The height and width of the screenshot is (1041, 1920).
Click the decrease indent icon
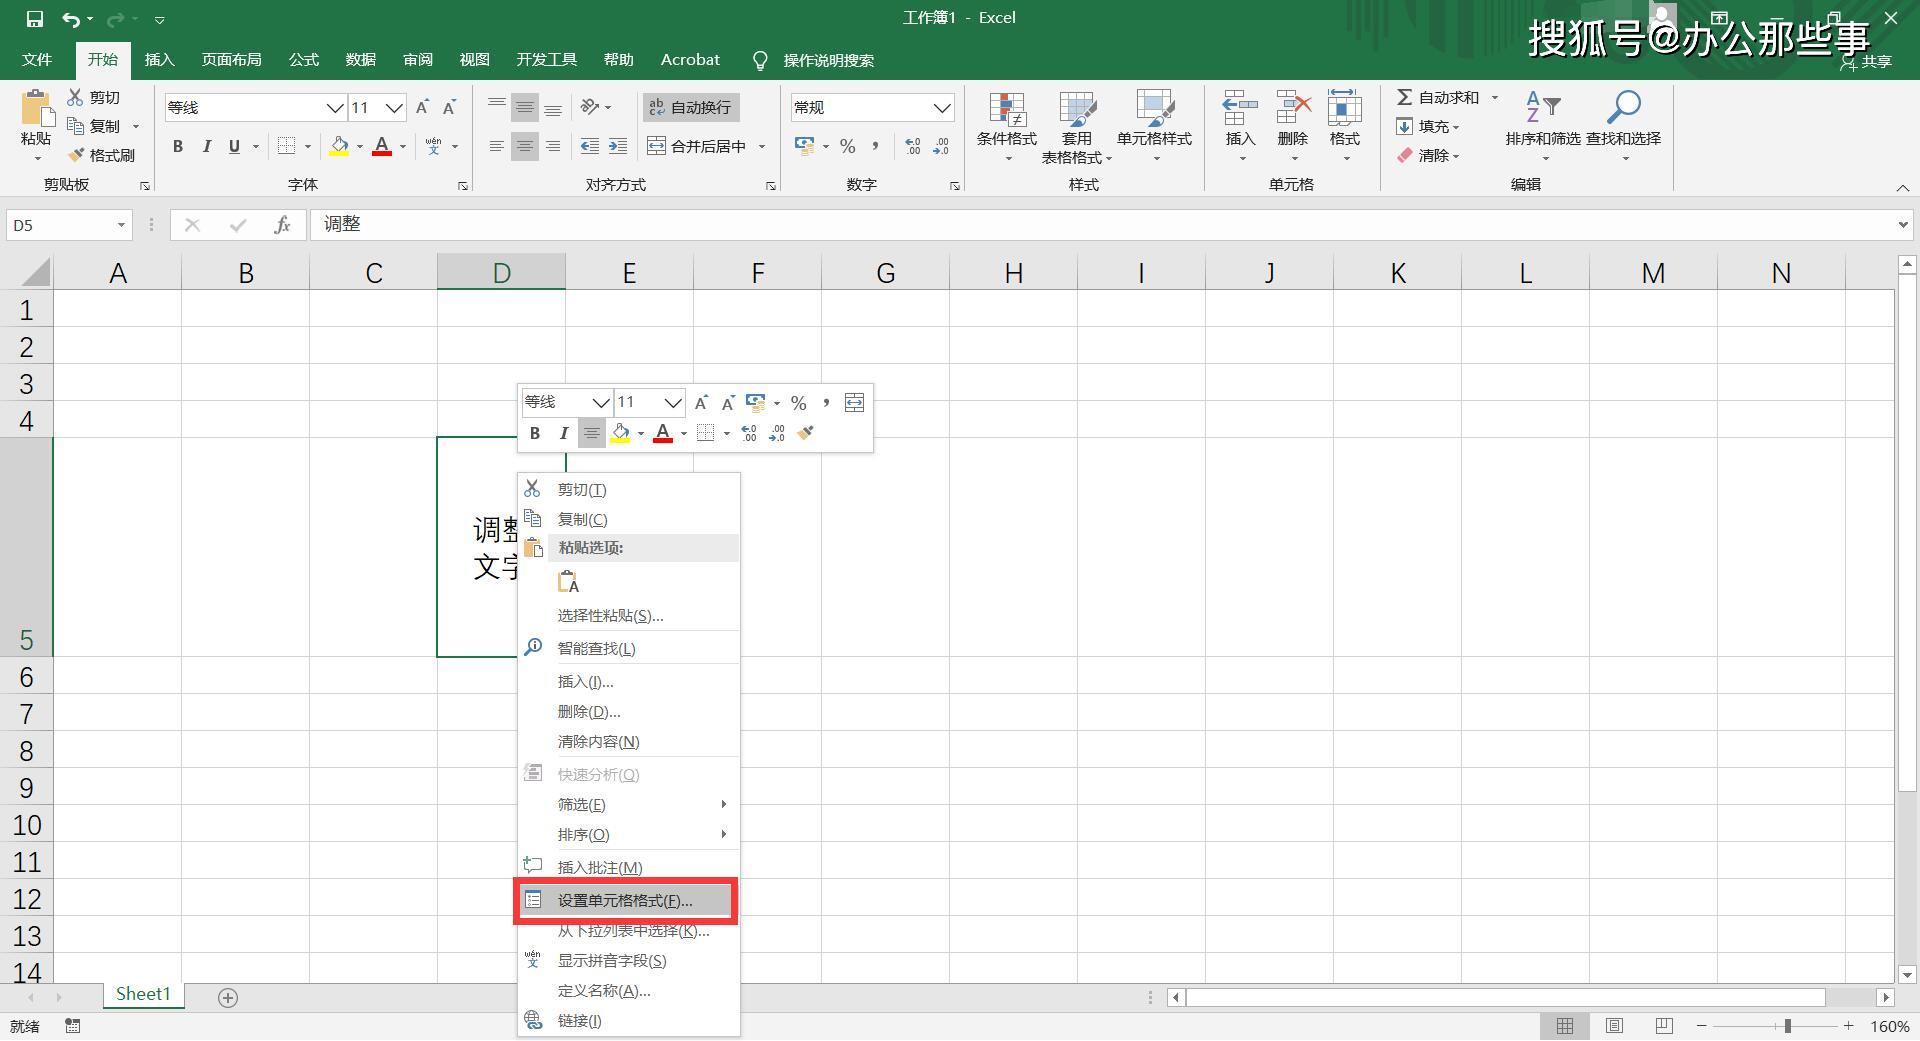click(x=590, y=146)
